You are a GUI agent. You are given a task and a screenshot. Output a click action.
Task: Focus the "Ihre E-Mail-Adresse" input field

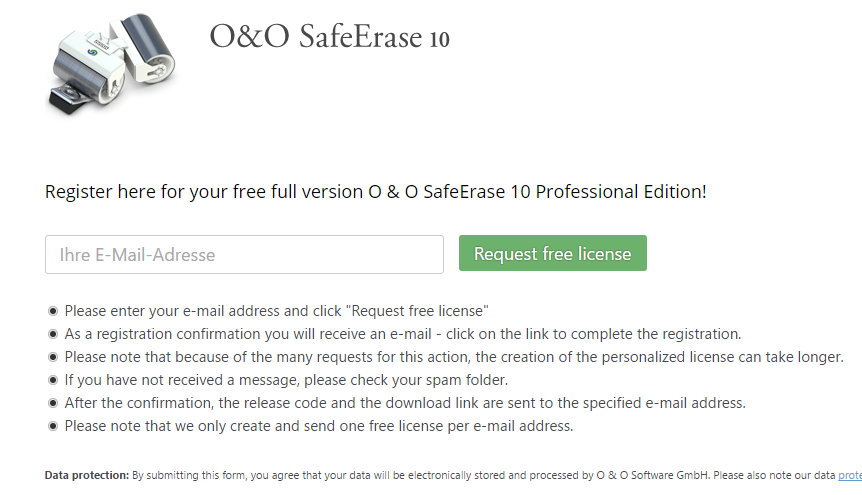click(x=244, y=255)
